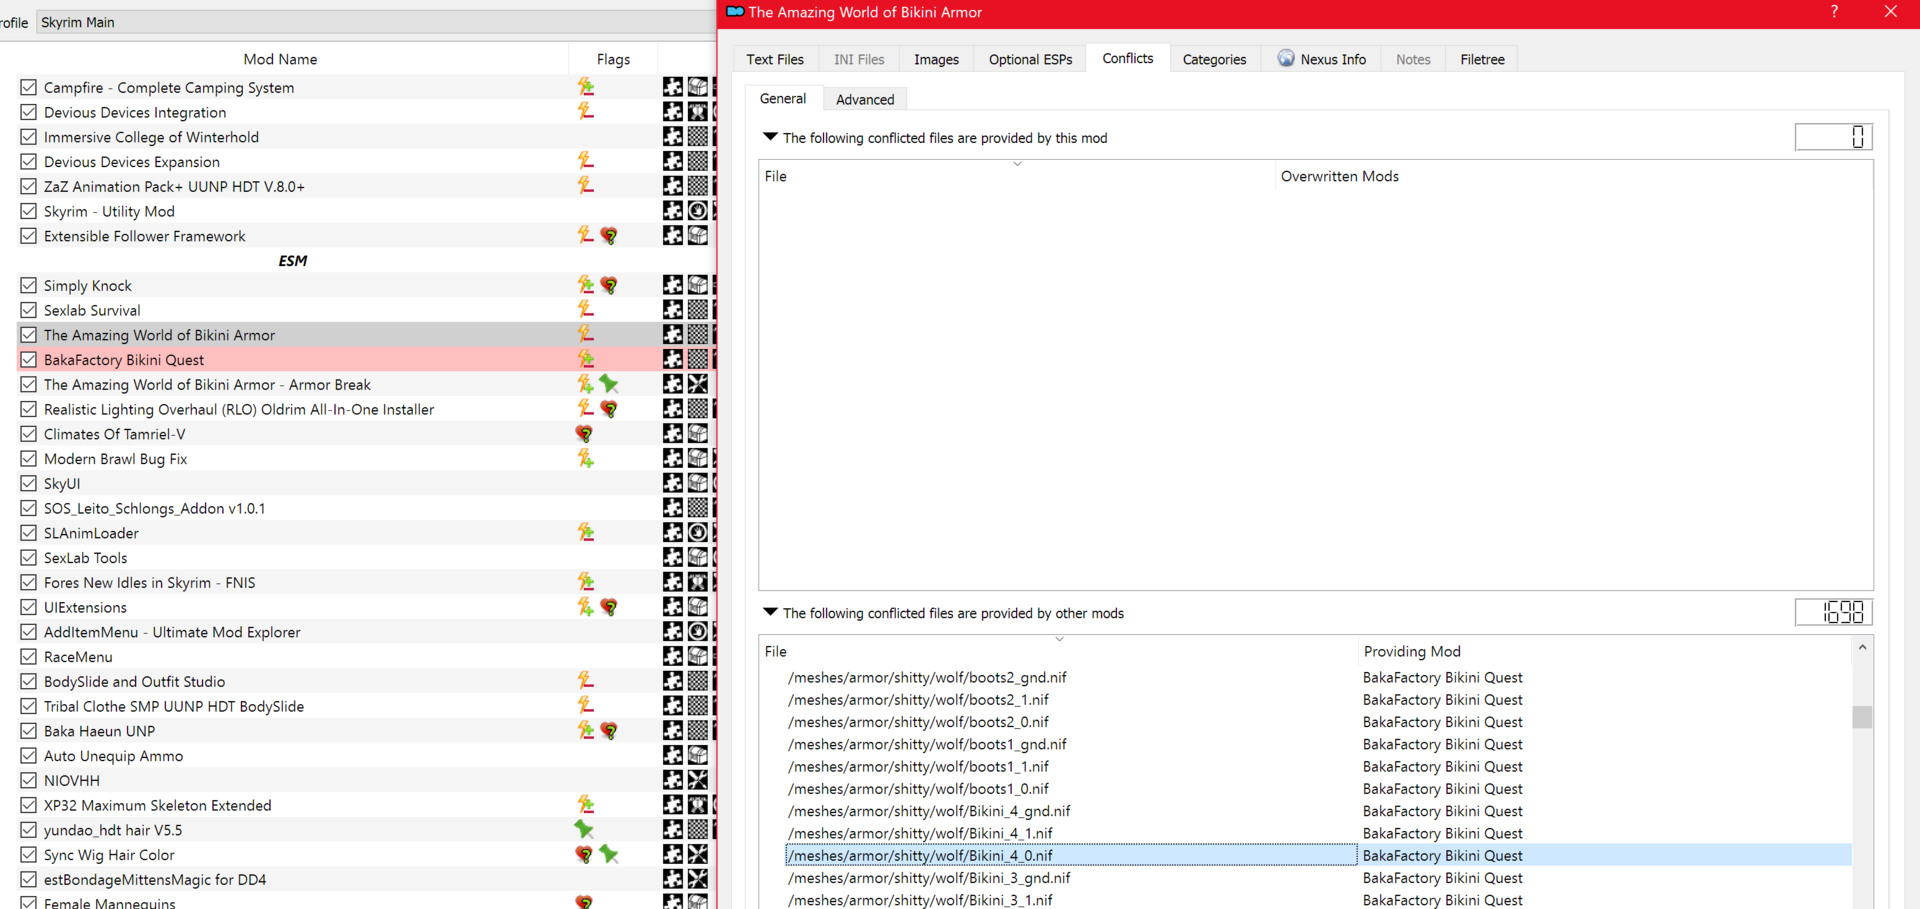Toggle the Auto Unequip Ammo checkbox
The width and height of the screenshot is (1920, 909).
click(29, 756)
